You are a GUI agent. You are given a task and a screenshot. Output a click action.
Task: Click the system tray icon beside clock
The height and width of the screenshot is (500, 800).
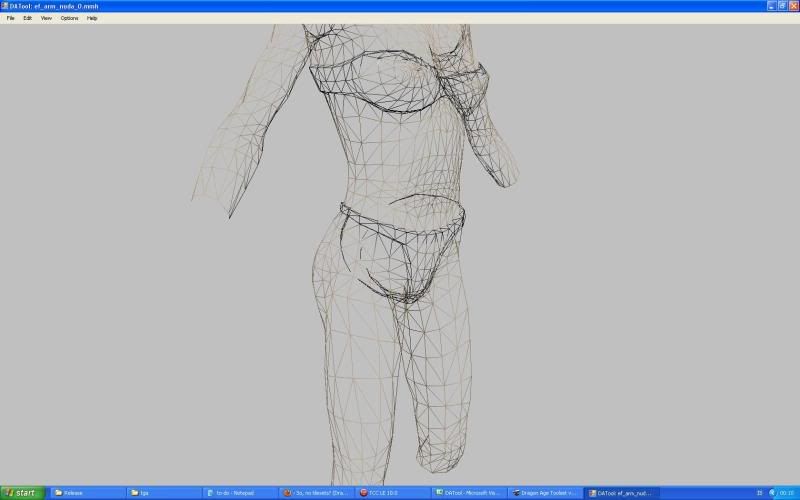(772, 493)
